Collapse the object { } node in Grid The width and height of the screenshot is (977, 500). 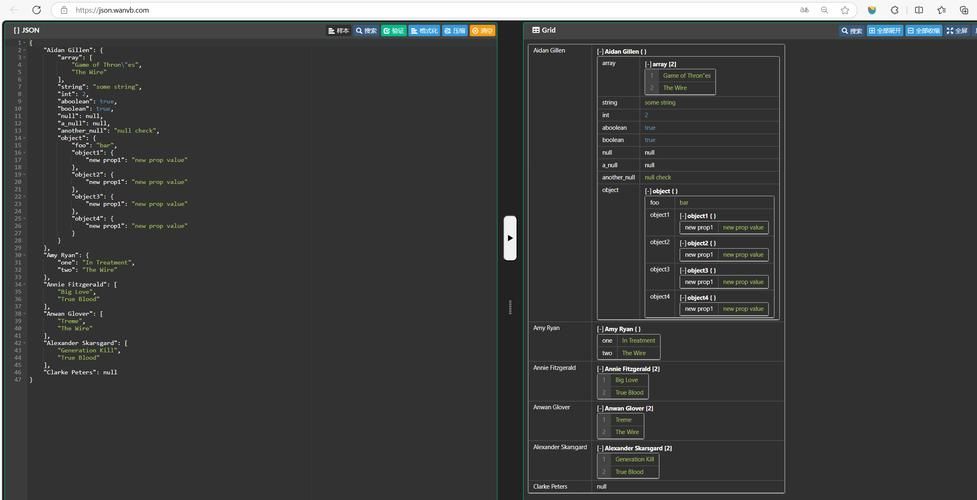(648, 191)
